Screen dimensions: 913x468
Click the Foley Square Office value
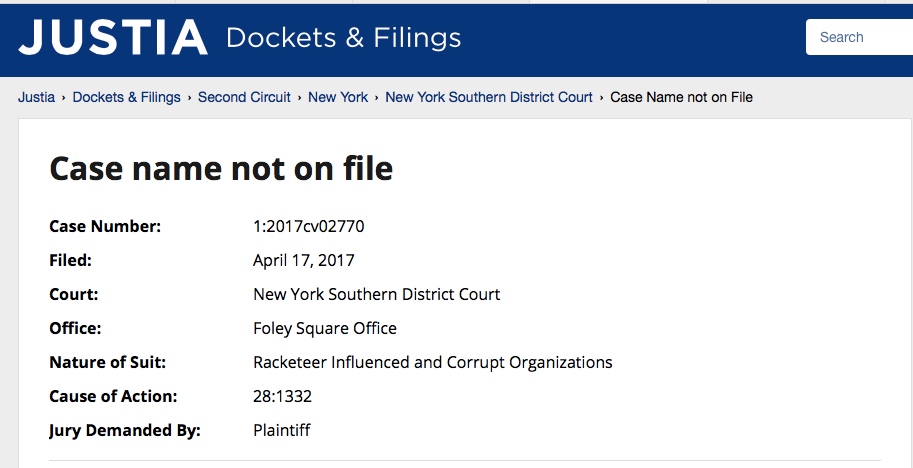[x=325, y=328]
